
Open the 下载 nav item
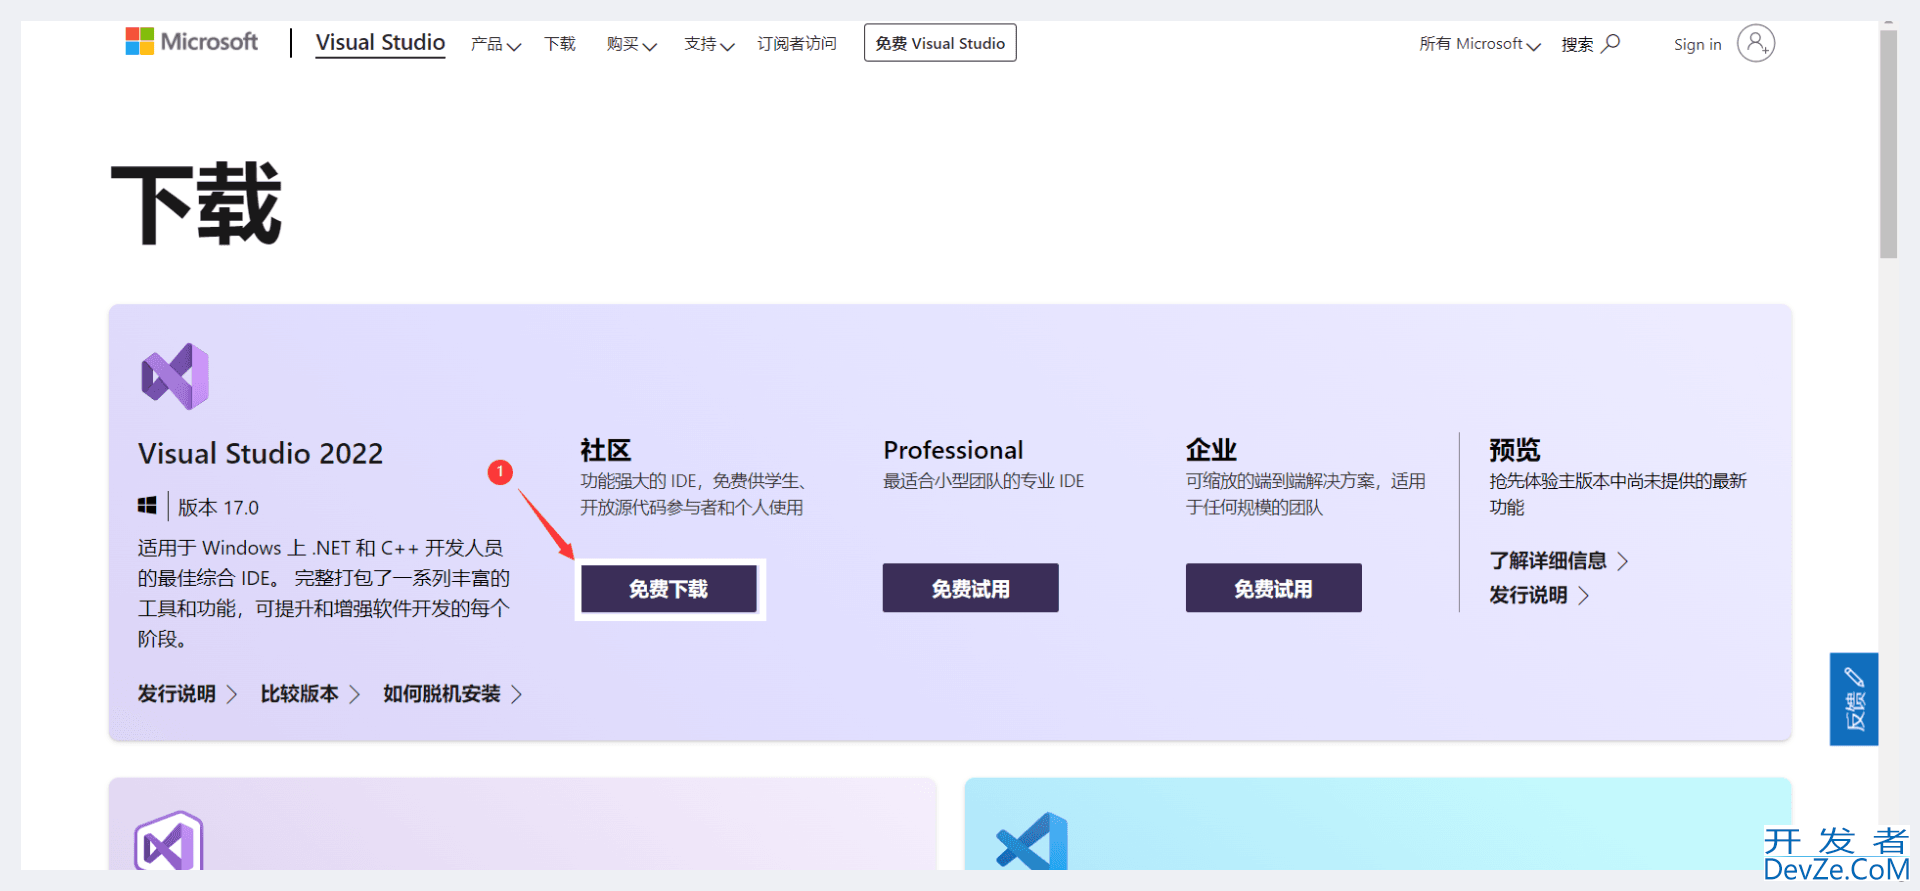pos(560,44)
